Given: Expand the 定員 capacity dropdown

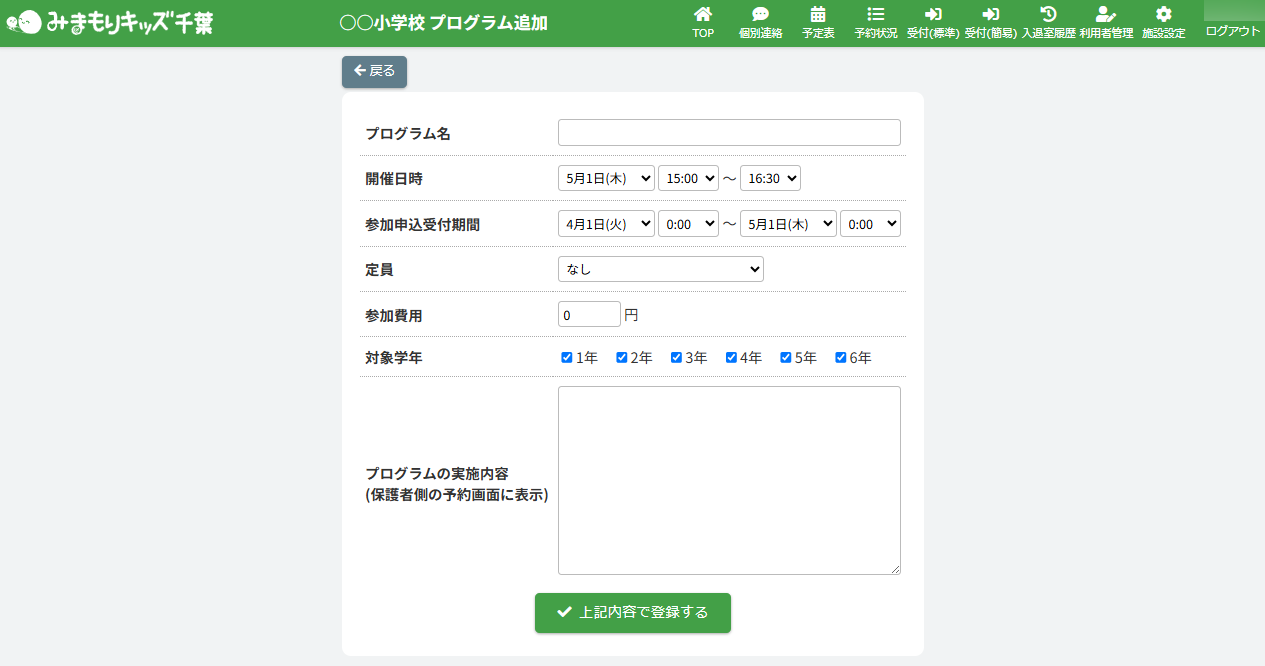Looking at the screenshot, I should click(x=660, y=269).
